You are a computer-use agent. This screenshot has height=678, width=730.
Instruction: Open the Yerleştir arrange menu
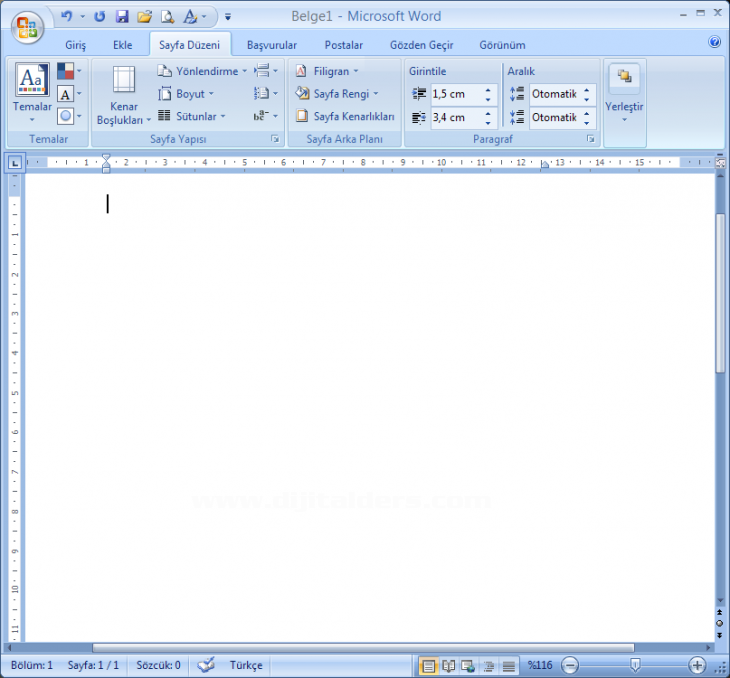point(624,95)
